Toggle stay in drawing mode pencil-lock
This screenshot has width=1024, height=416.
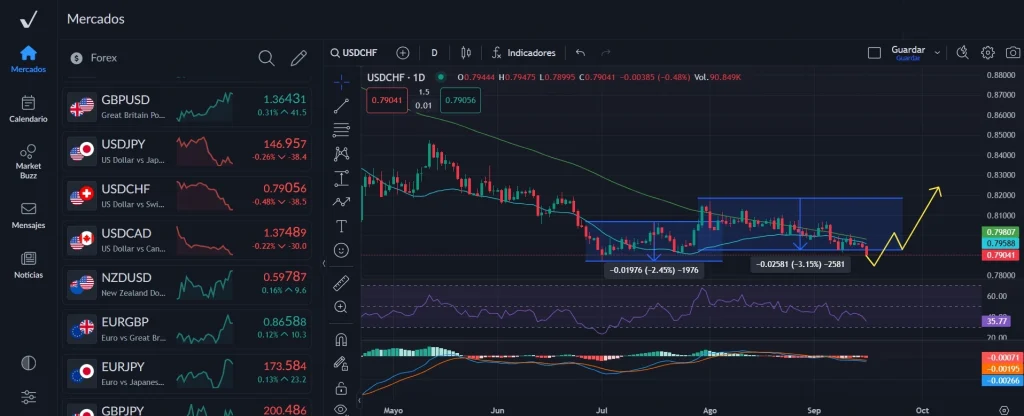341,363
